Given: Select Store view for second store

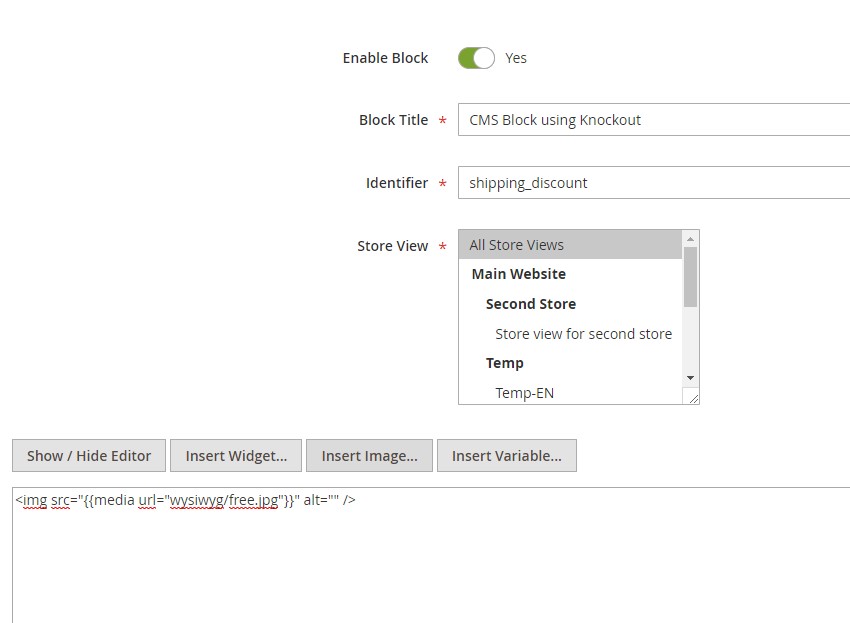Looking at the screenshot, I should click(x=583, y=333).
